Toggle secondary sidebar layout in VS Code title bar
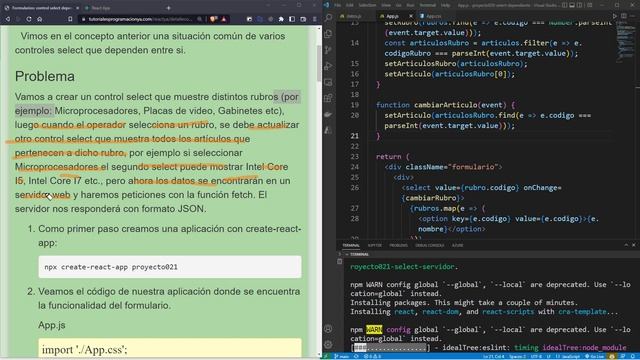 click(579, 5)
